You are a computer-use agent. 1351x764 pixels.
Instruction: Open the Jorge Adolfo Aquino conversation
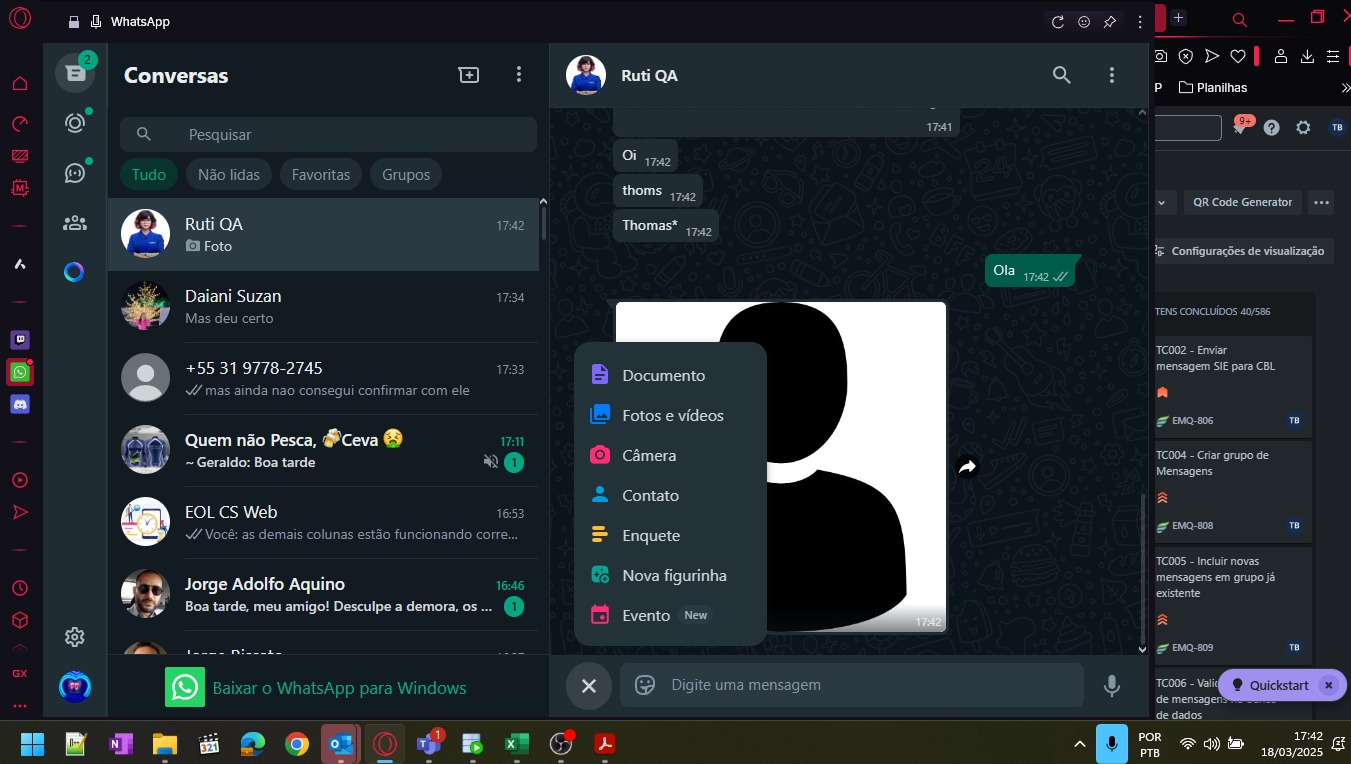[x=323, y=594]
